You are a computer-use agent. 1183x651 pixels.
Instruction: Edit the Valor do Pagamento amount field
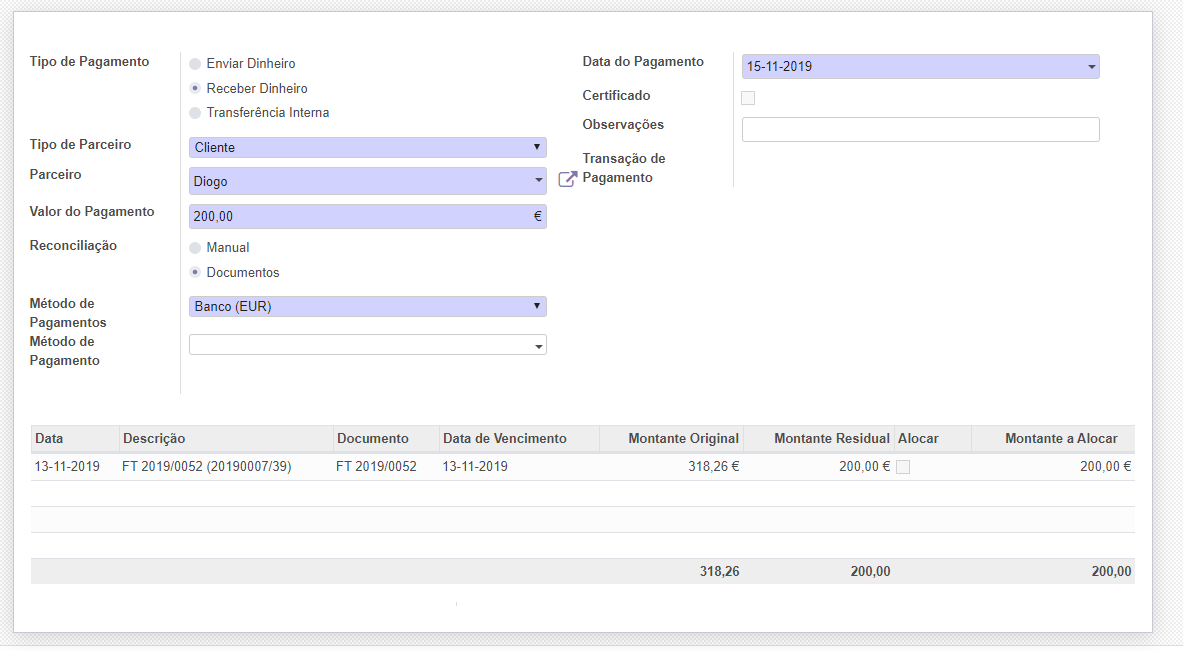point(360,216)
